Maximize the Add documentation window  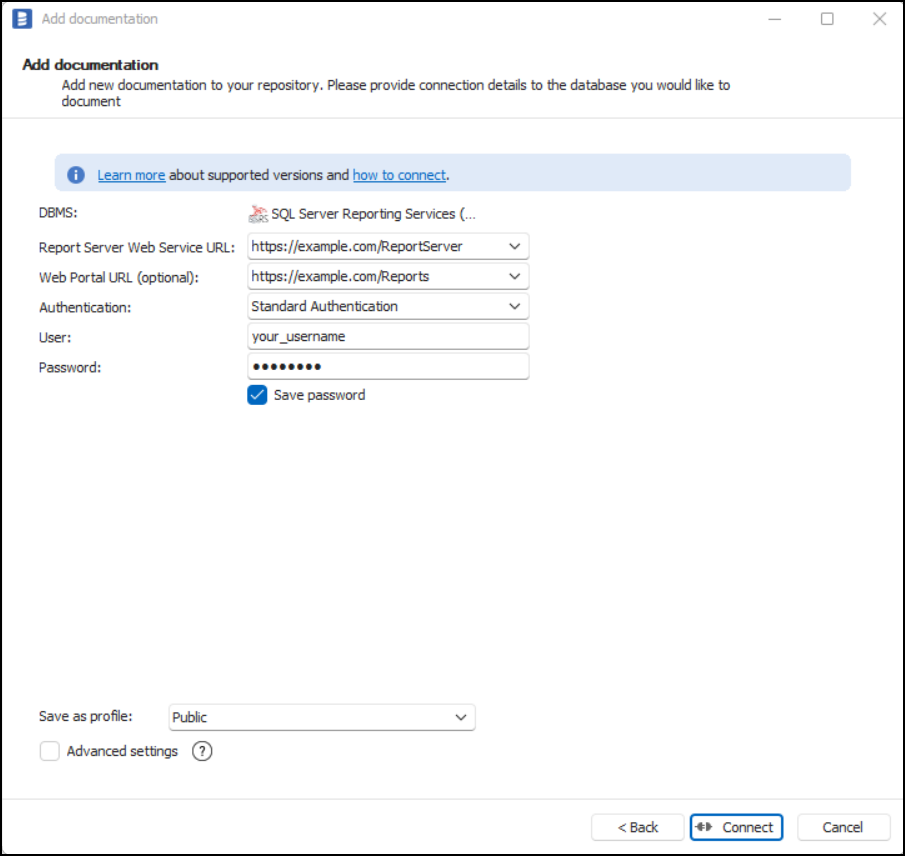coord(827,19)
